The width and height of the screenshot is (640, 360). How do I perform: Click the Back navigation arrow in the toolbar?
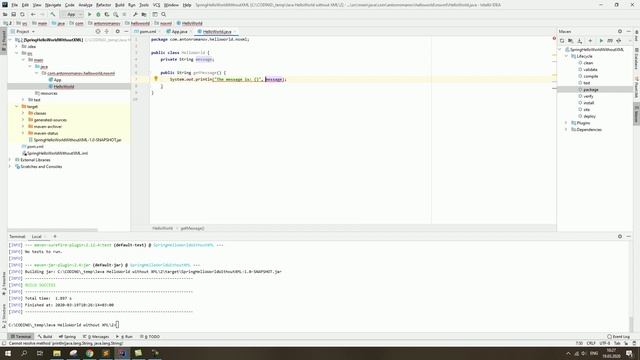[33, 14]
